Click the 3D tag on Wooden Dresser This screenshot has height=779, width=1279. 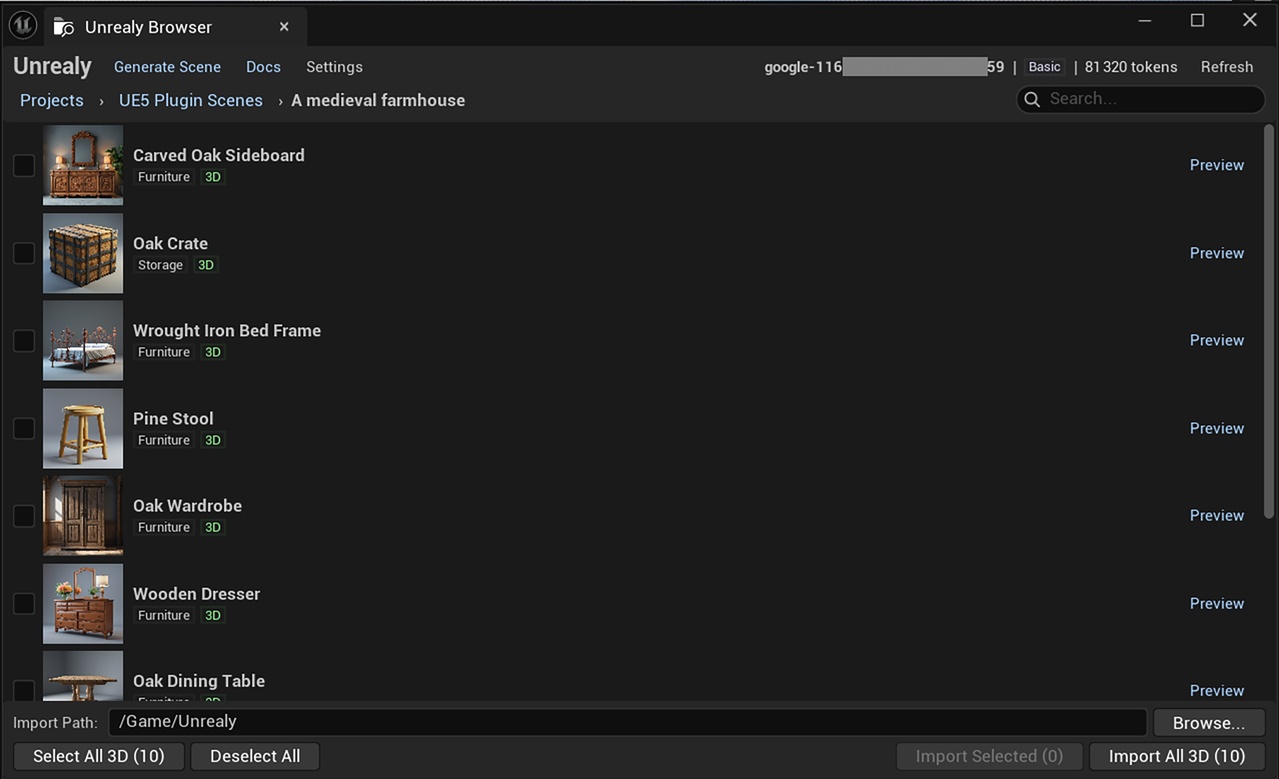click(212, 615)
